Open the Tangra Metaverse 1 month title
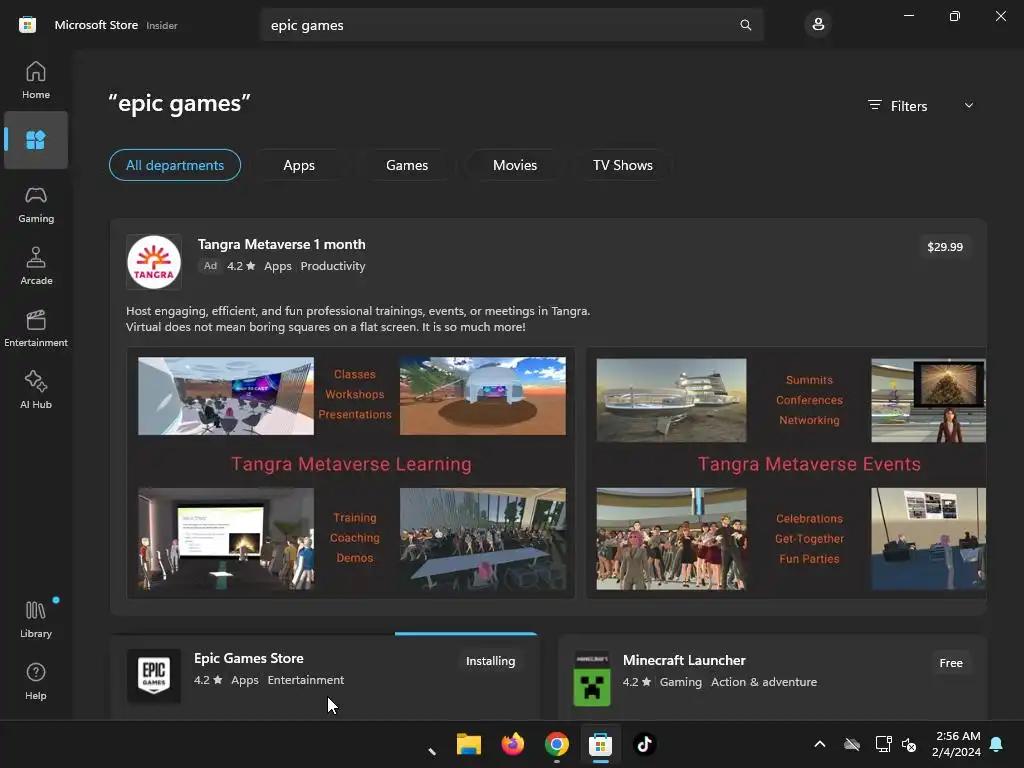 [x=281, y=244]
